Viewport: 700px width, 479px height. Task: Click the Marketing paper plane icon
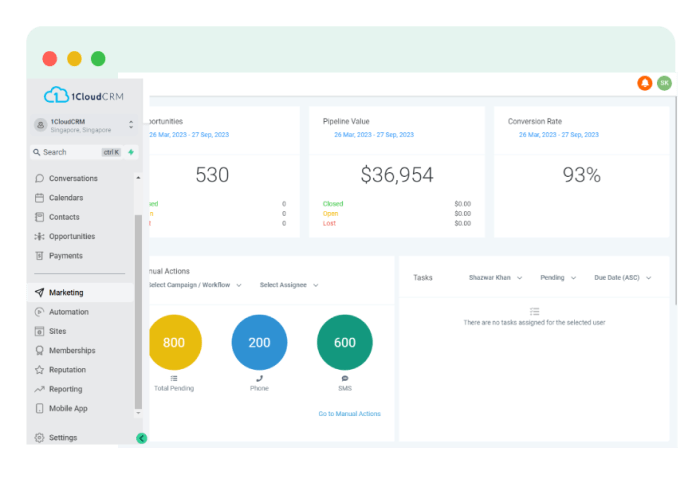point(39,292)
